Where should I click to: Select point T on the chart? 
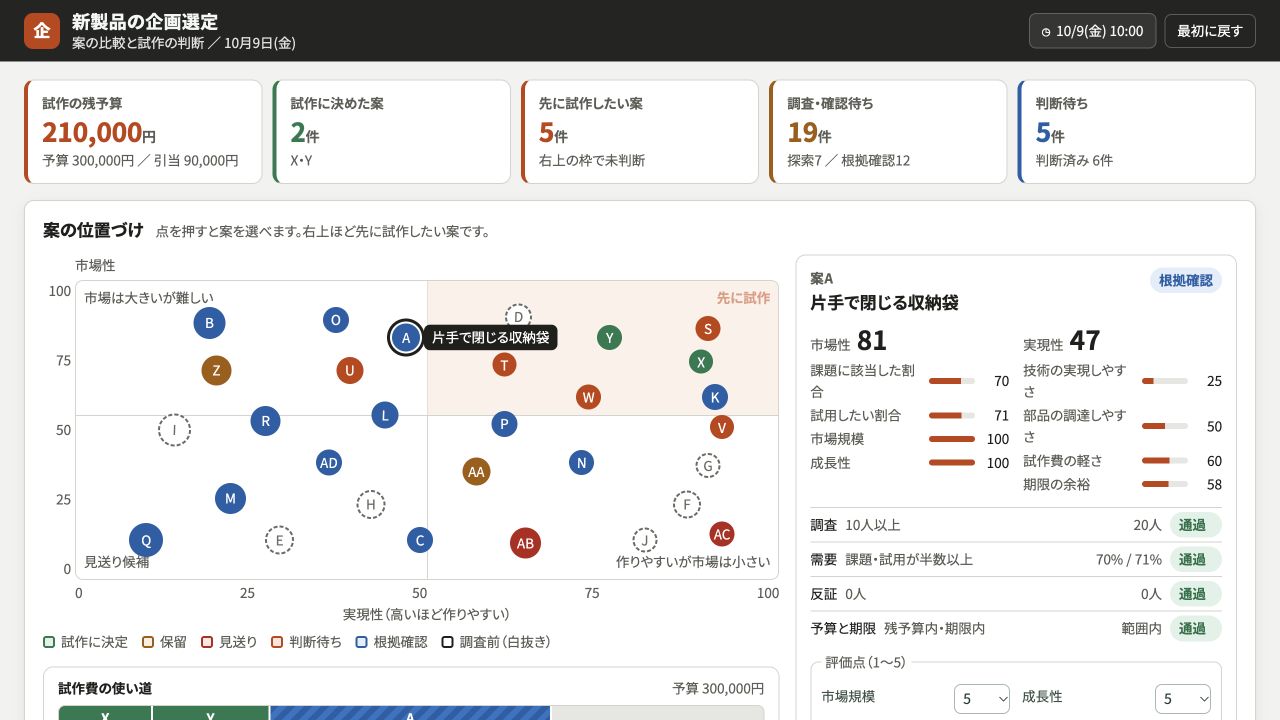[x=504, y=365]
